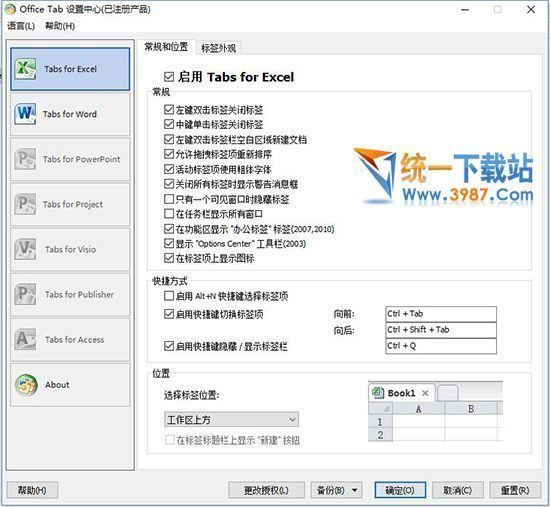Switch to the 标签外观 tab
Viewport: 550px width, 507px height.
(219, 48)
